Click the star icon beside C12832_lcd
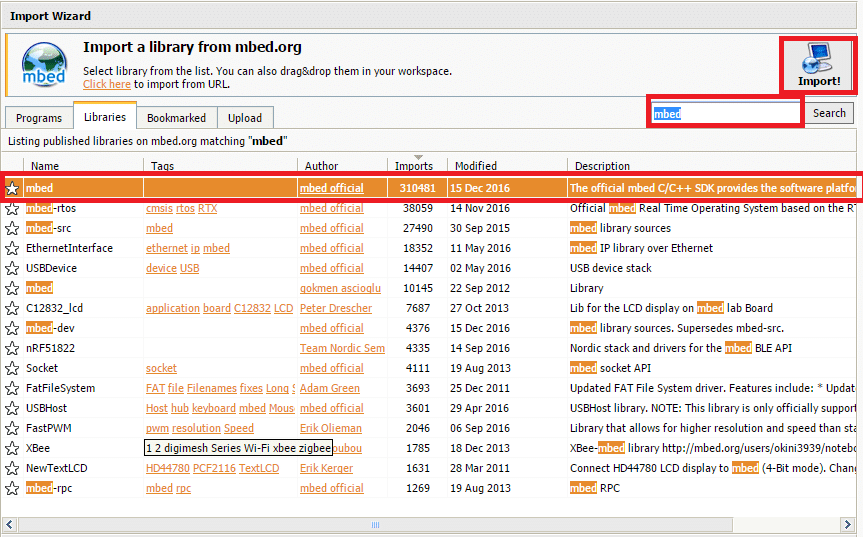863x537 pixels. pyautogui.click(x=12, y=308)
